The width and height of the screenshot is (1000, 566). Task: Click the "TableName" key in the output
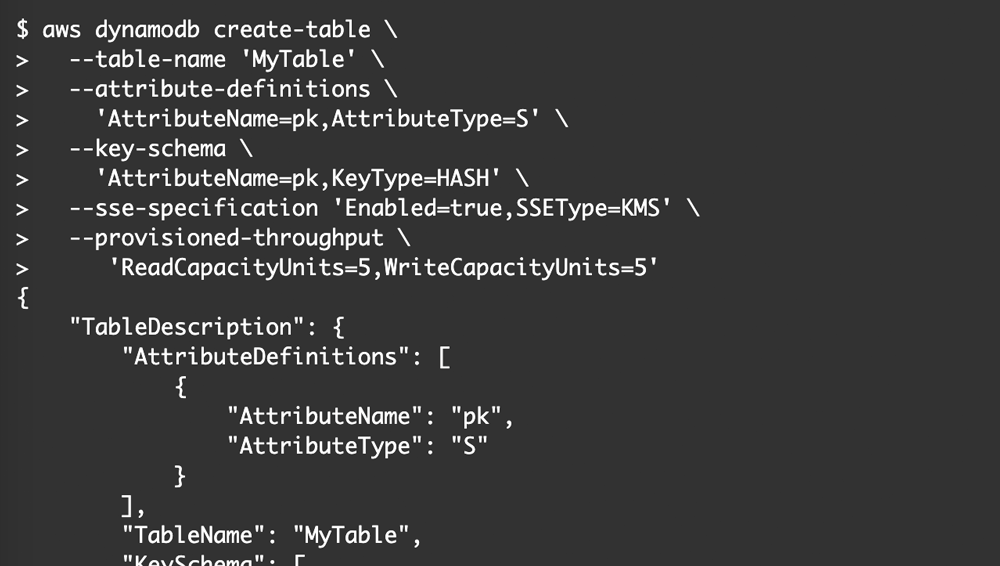click(199, 536)
